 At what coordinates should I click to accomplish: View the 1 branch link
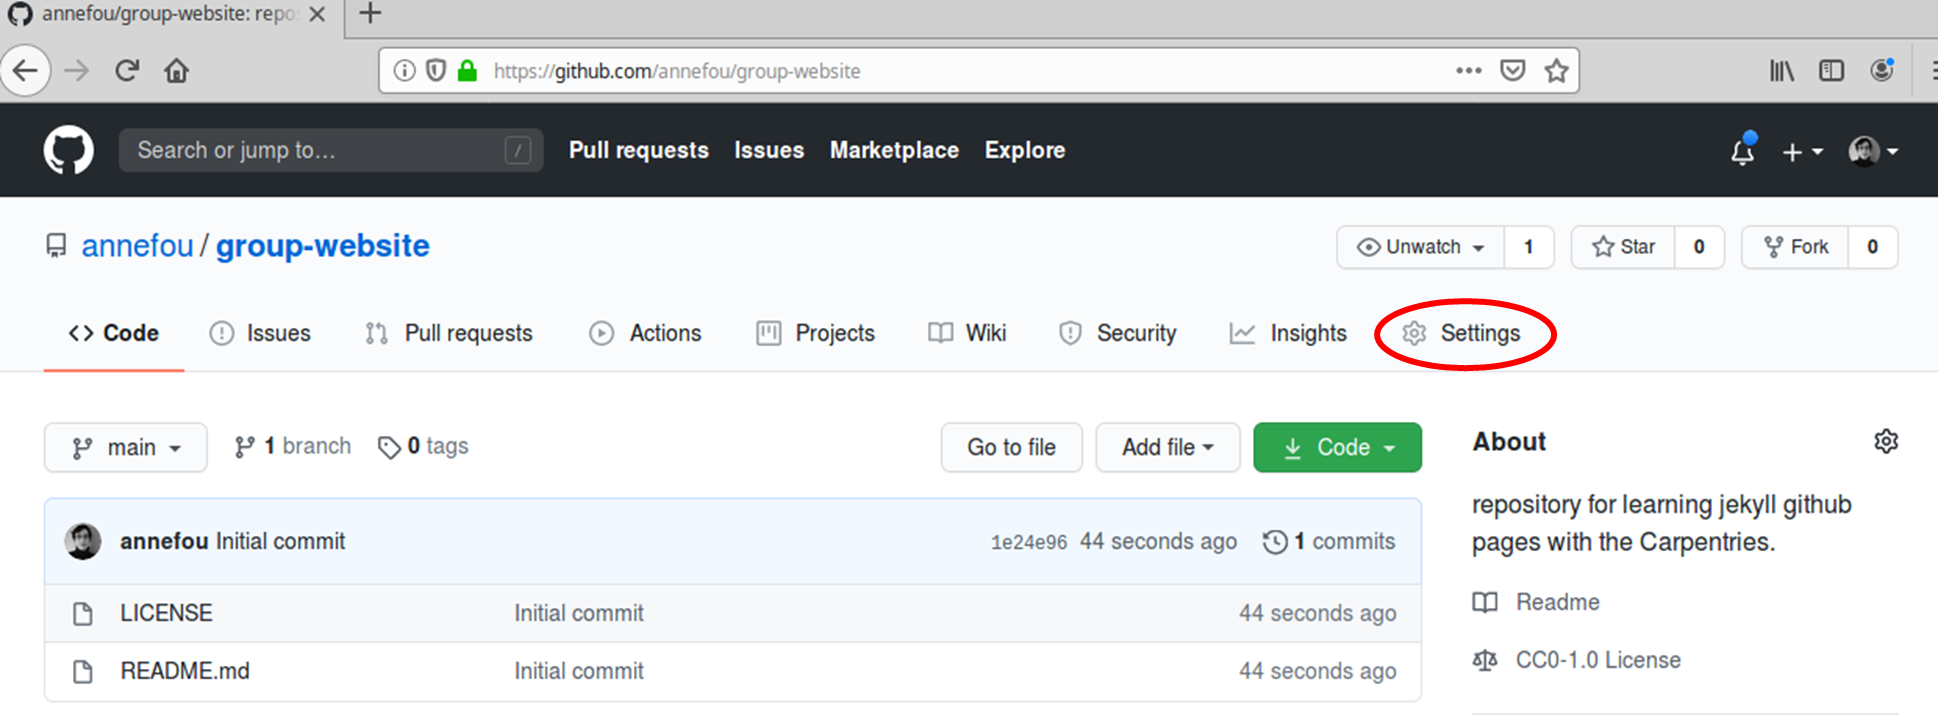click(292, 446)
